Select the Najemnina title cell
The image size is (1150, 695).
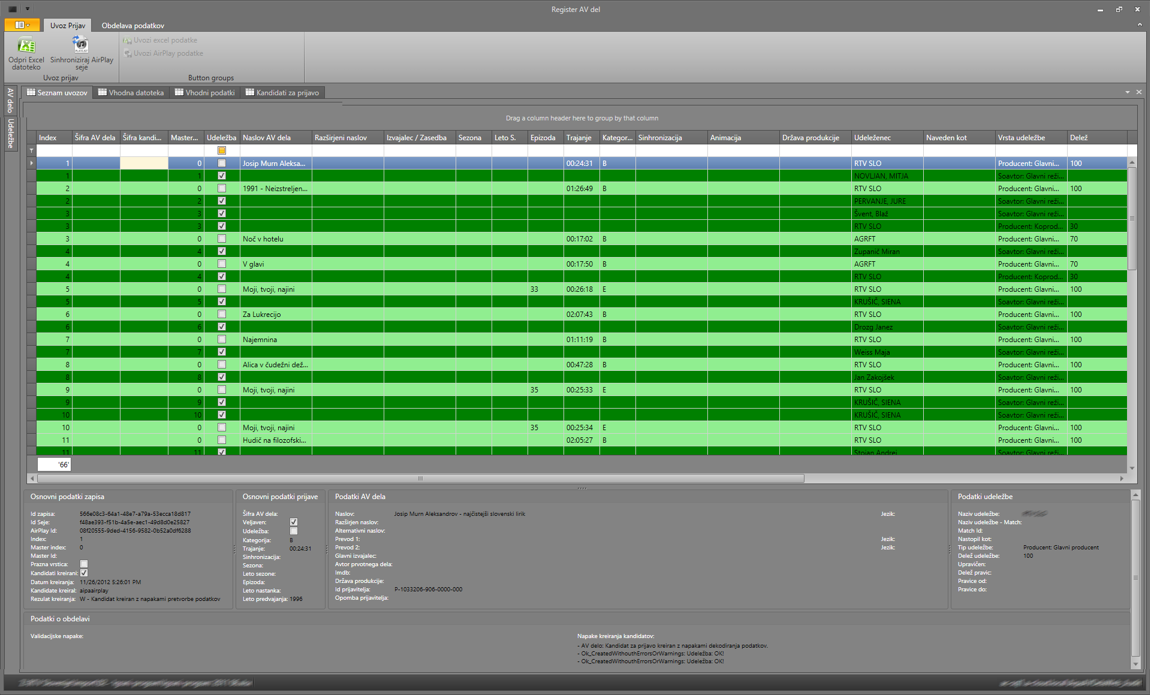276,339
